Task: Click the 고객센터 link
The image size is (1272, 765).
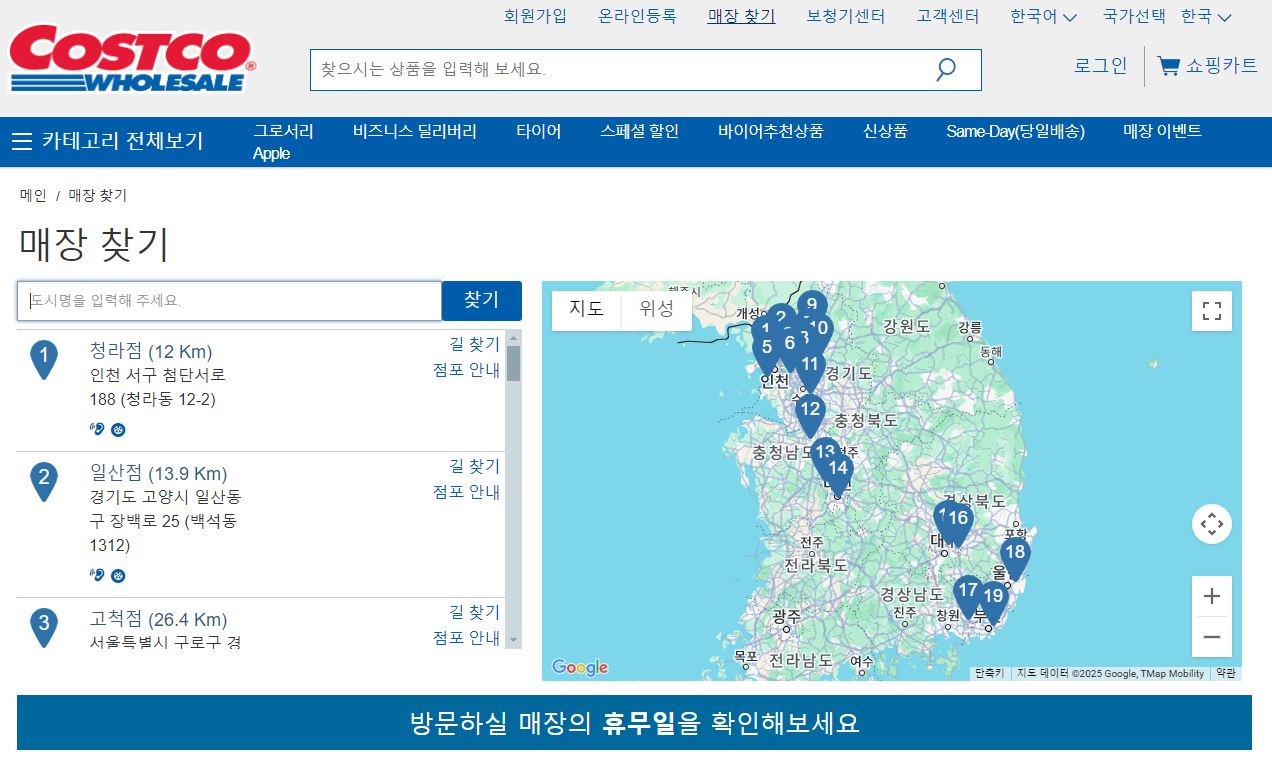Action: pyautogui.click(x=948, y=16)
